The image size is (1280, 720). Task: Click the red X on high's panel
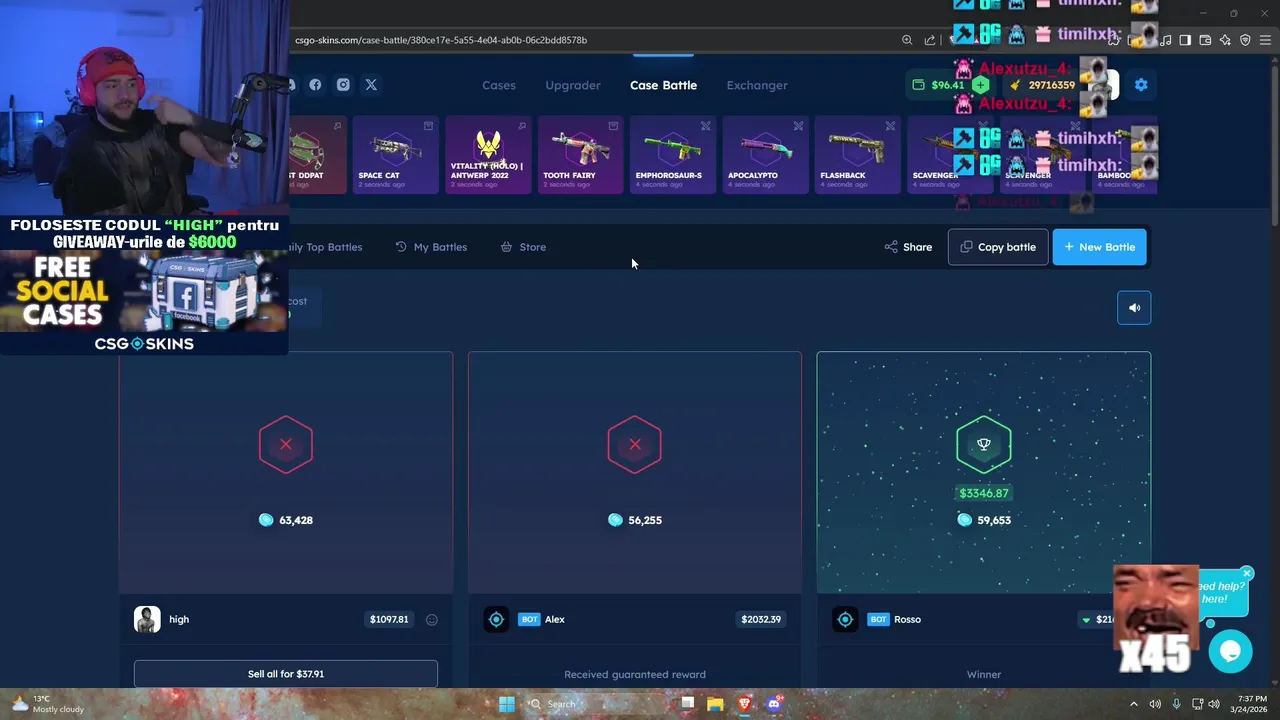coord(286,444)
